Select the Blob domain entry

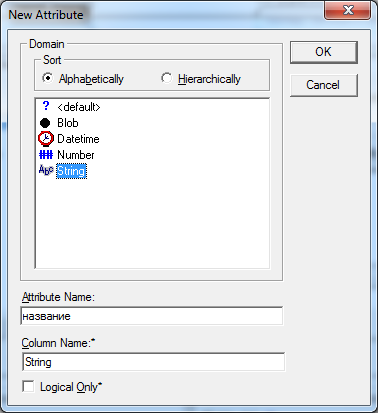pyautogui.click(x=68, y=123)
